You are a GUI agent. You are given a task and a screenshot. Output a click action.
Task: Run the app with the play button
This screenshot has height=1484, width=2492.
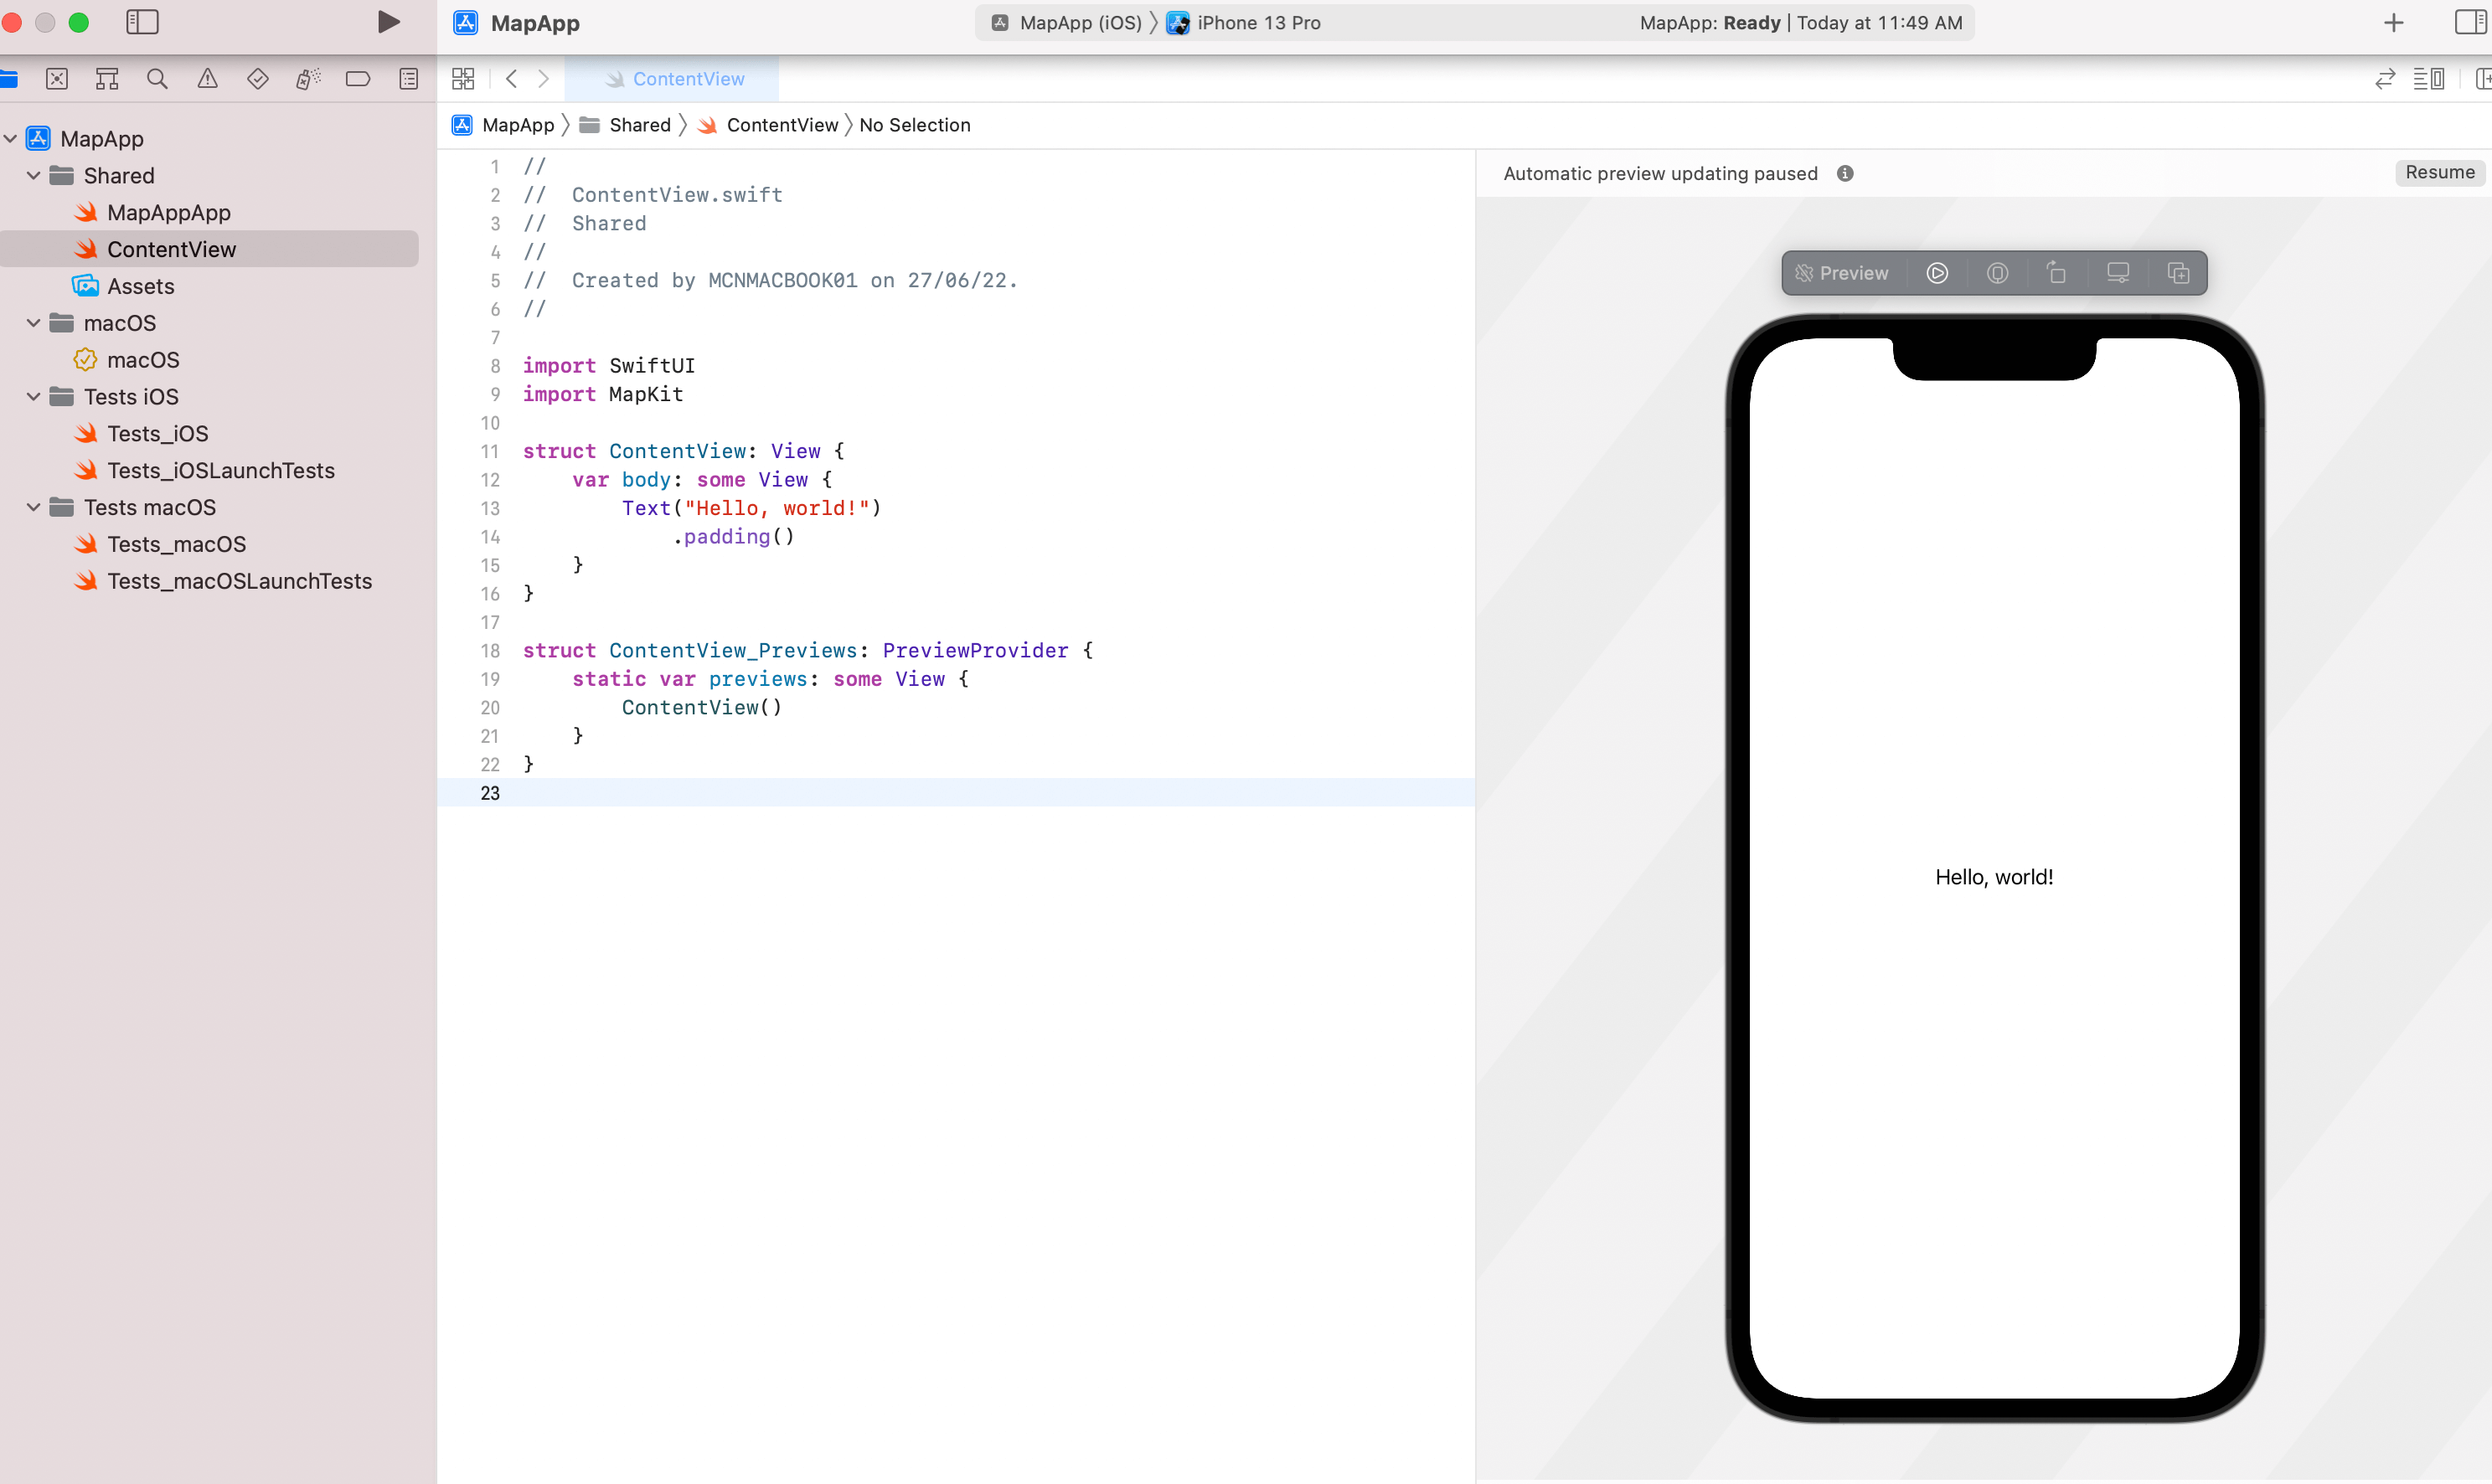coord(389,22)
